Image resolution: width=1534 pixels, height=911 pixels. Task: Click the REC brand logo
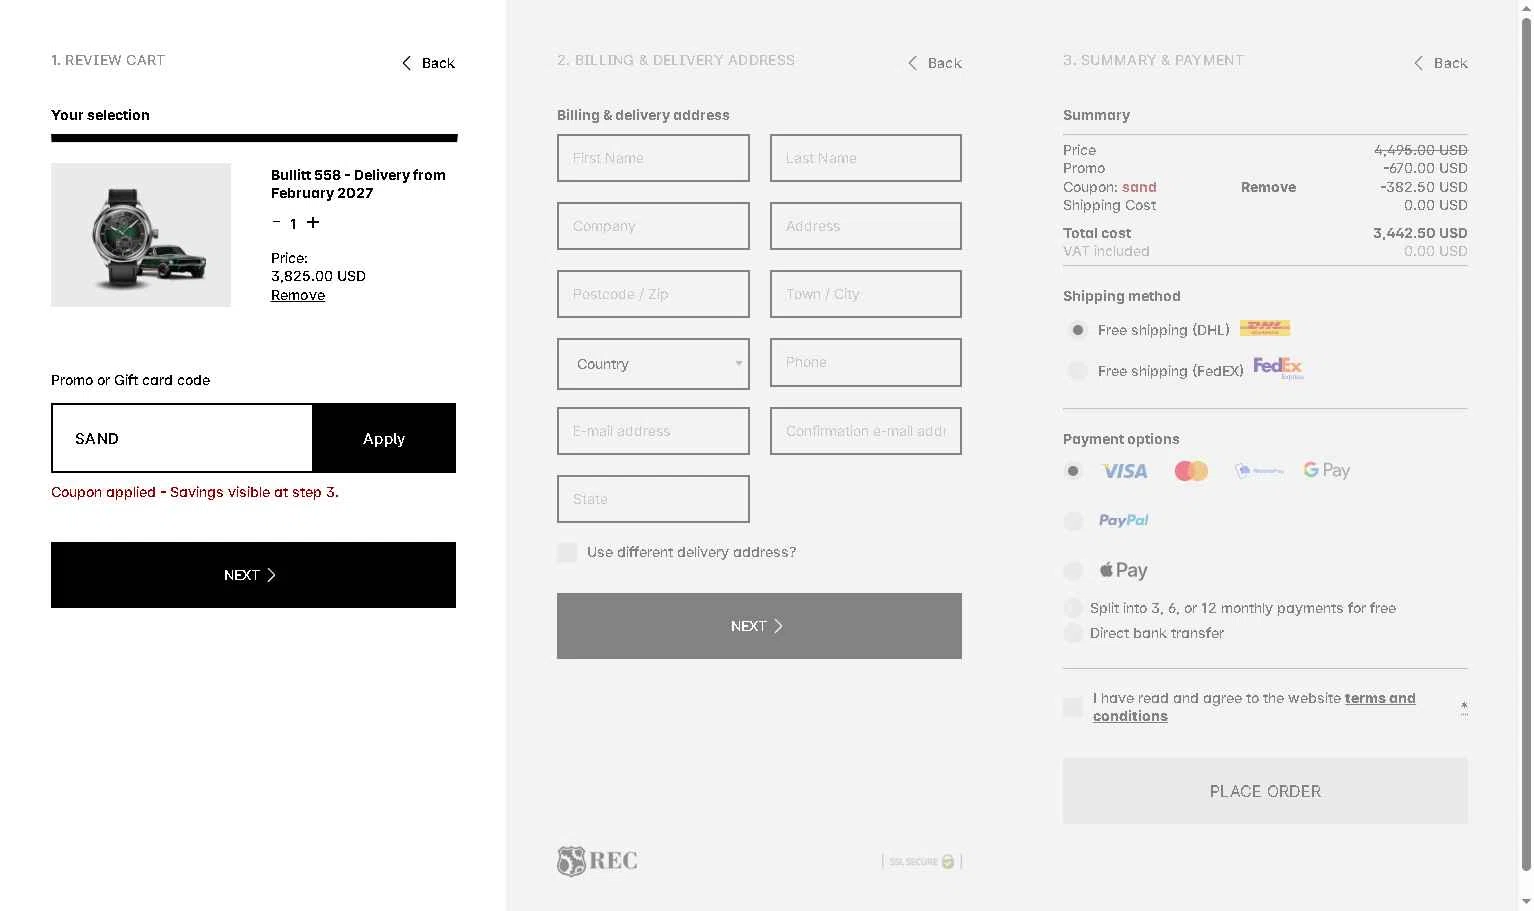597,861
